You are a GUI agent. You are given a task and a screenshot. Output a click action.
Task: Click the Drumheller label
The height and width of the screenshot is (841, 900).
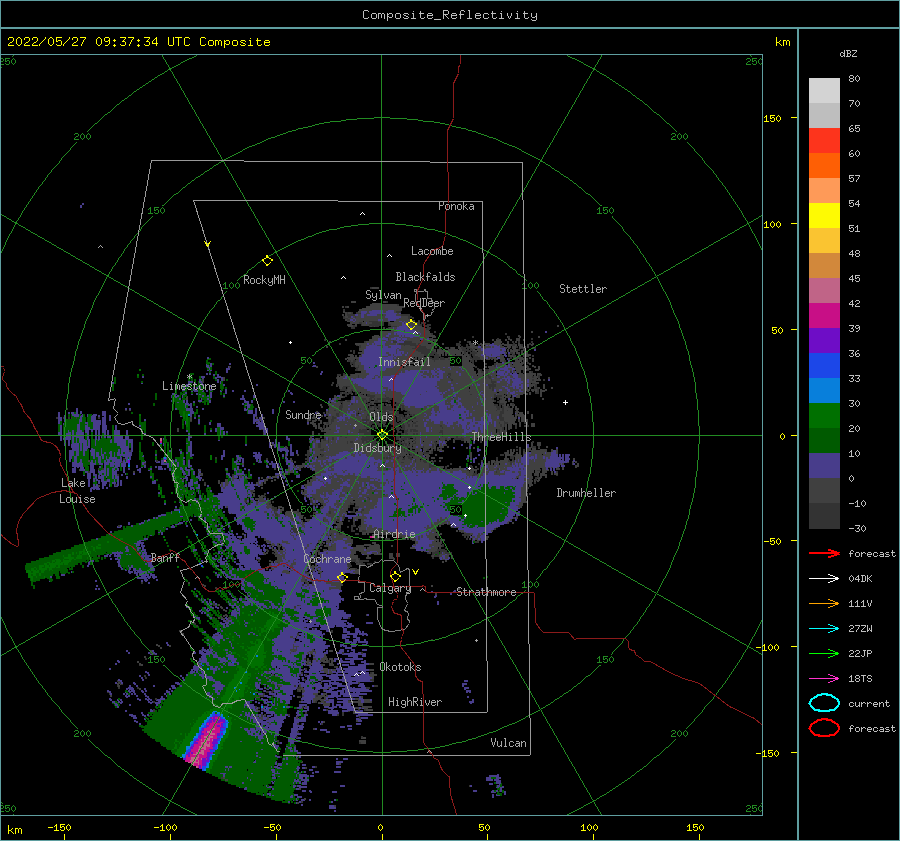tap(586, 493)
